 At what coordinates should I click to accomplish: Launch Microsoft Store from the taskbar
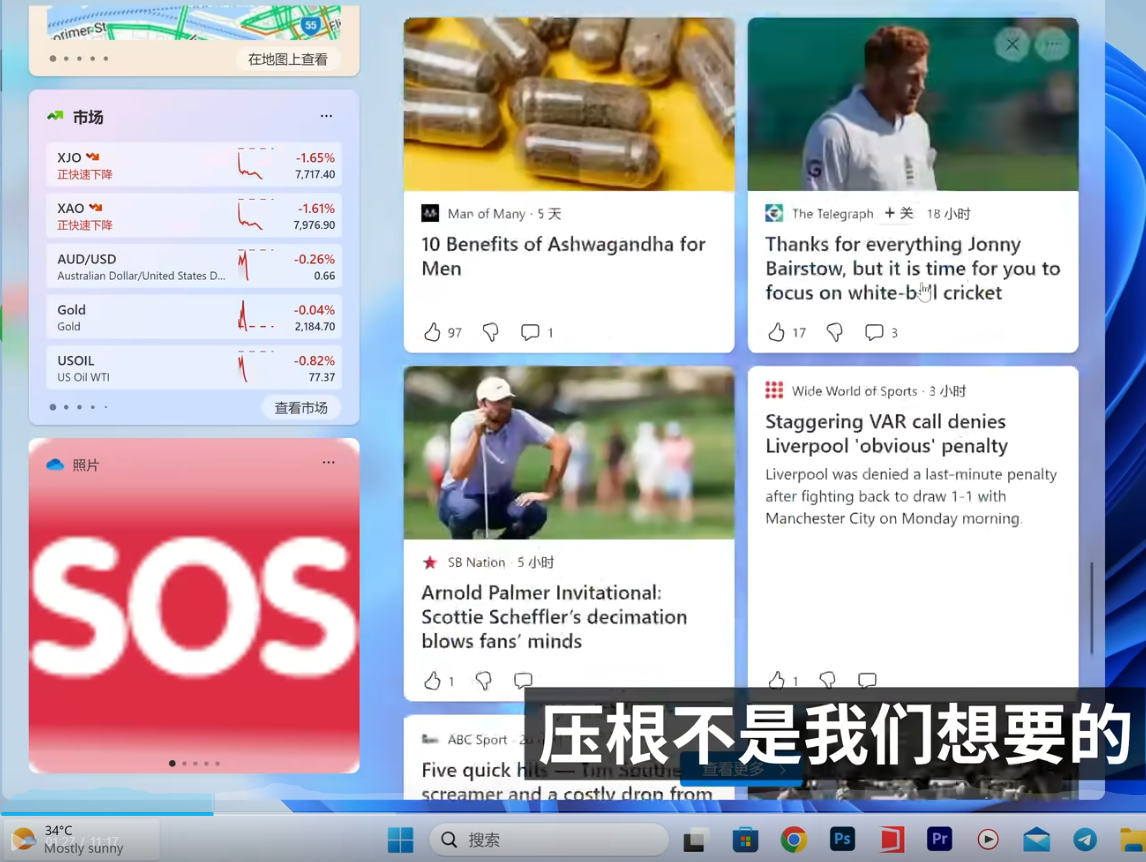click(745, 839)
